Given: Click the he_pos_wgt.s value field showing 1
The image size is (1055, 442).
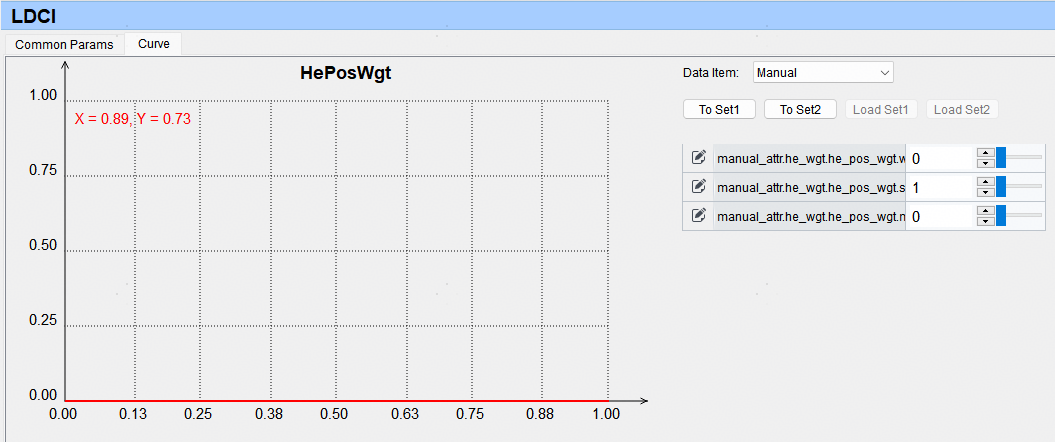Looking at the screenshot, I should tap(940, 187).
